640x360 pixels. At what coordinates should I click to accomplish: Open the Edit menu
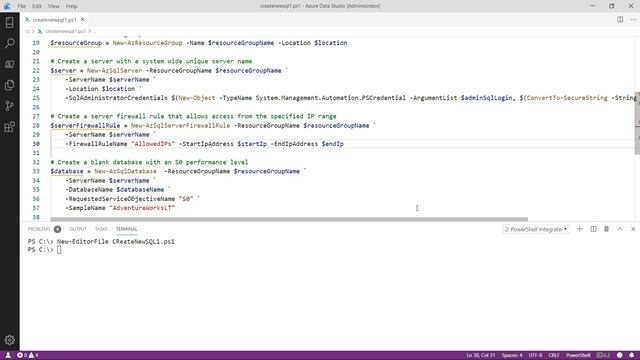(x=37, y=6)
